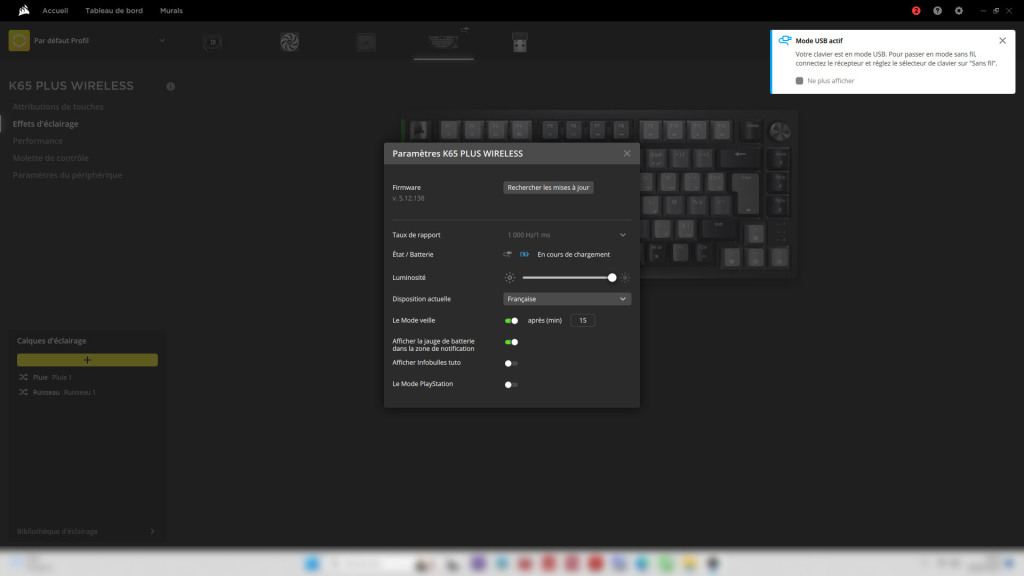This screenshot has height=576, width=1024.
Task: Close the Paramètres K65 PLUS WIRELESS dialog
Action: 627,153
